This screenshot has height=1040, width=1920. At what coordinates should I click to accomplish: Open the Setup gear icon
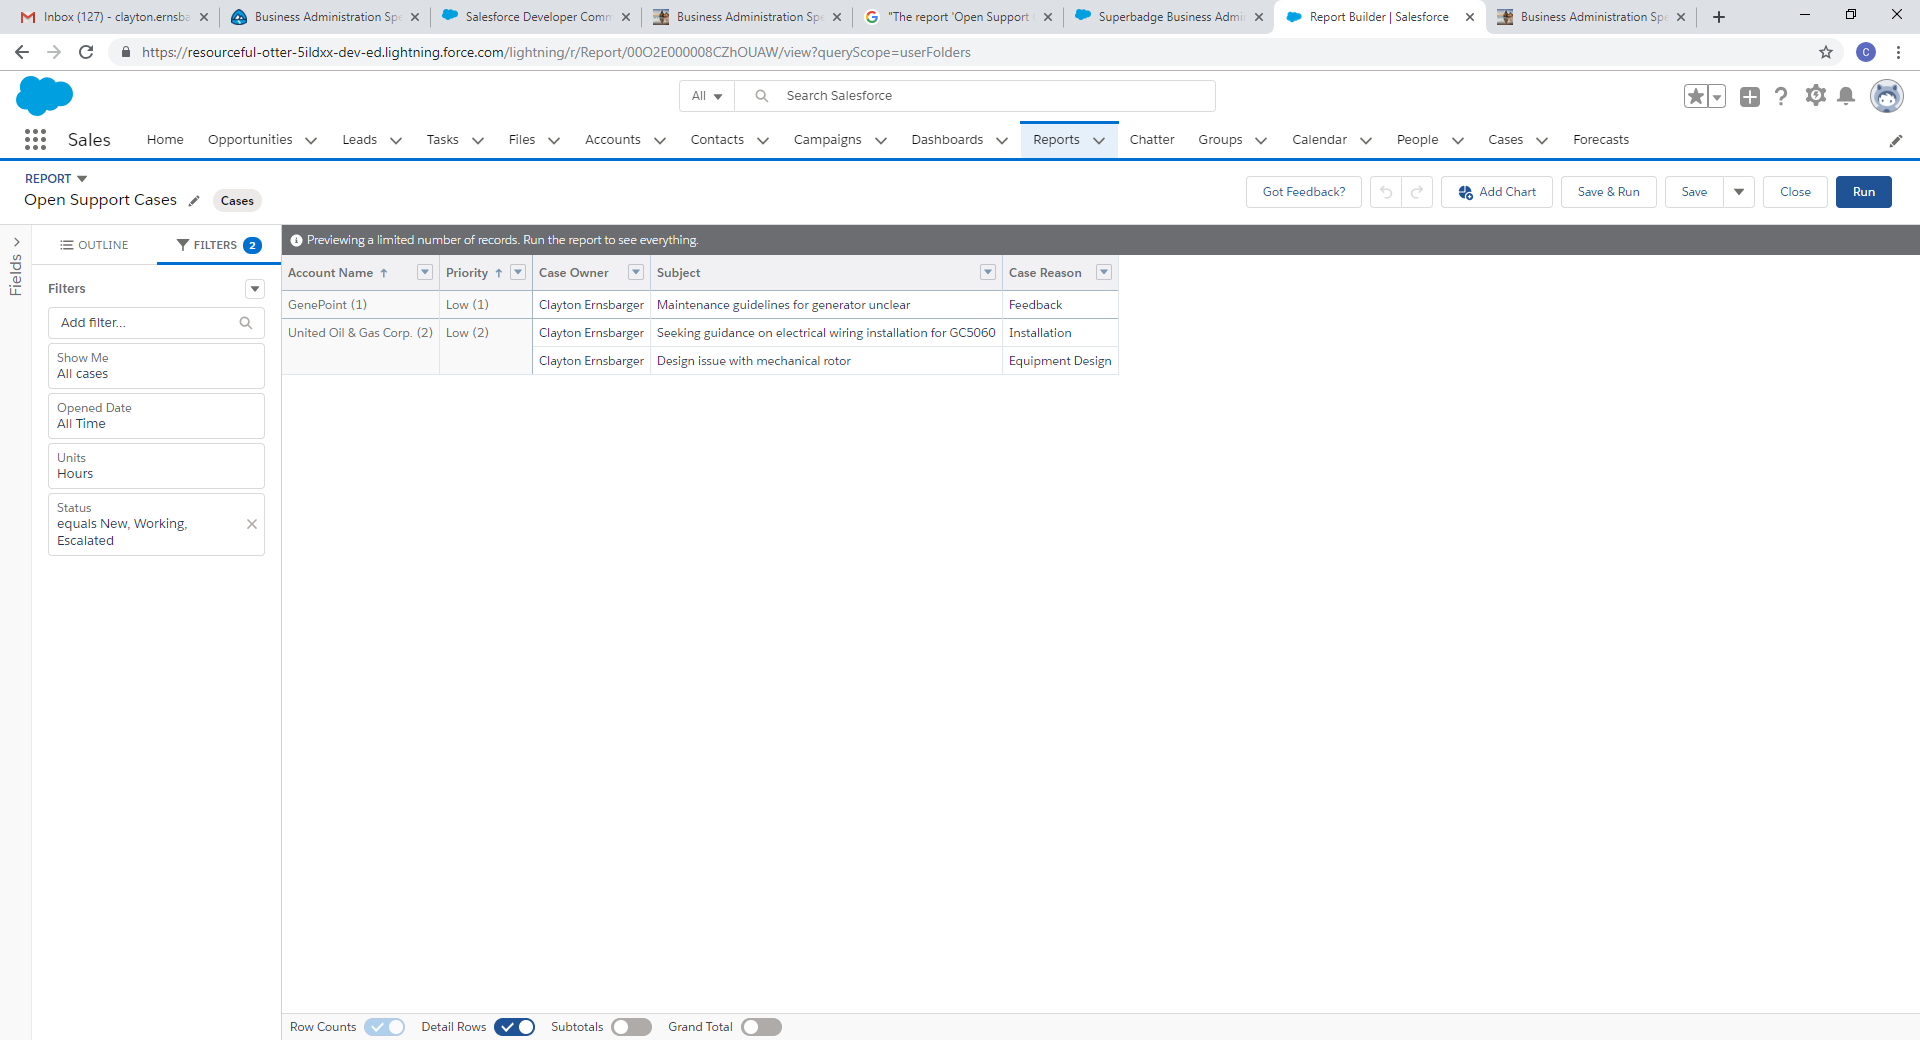1815,95
